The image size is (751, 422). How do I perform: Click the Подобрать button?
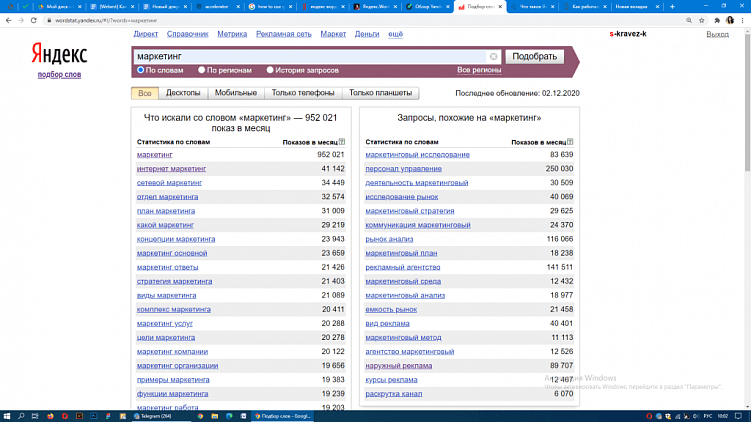click(535, 57)
